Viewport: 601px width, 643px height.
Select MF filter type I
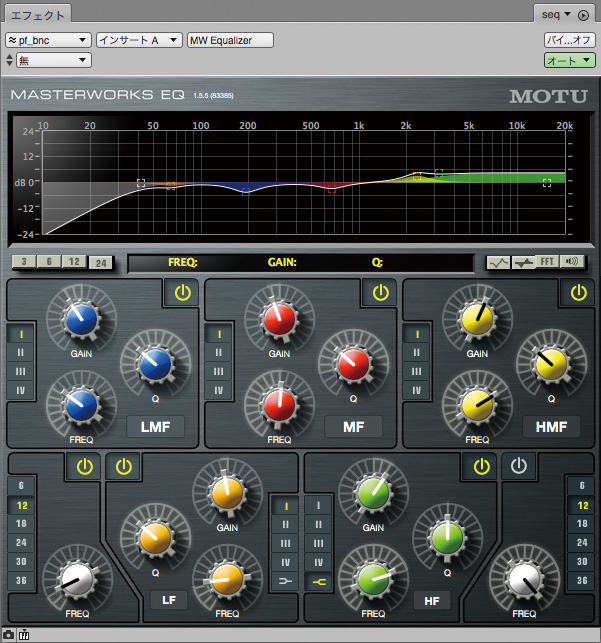(219, 334)
